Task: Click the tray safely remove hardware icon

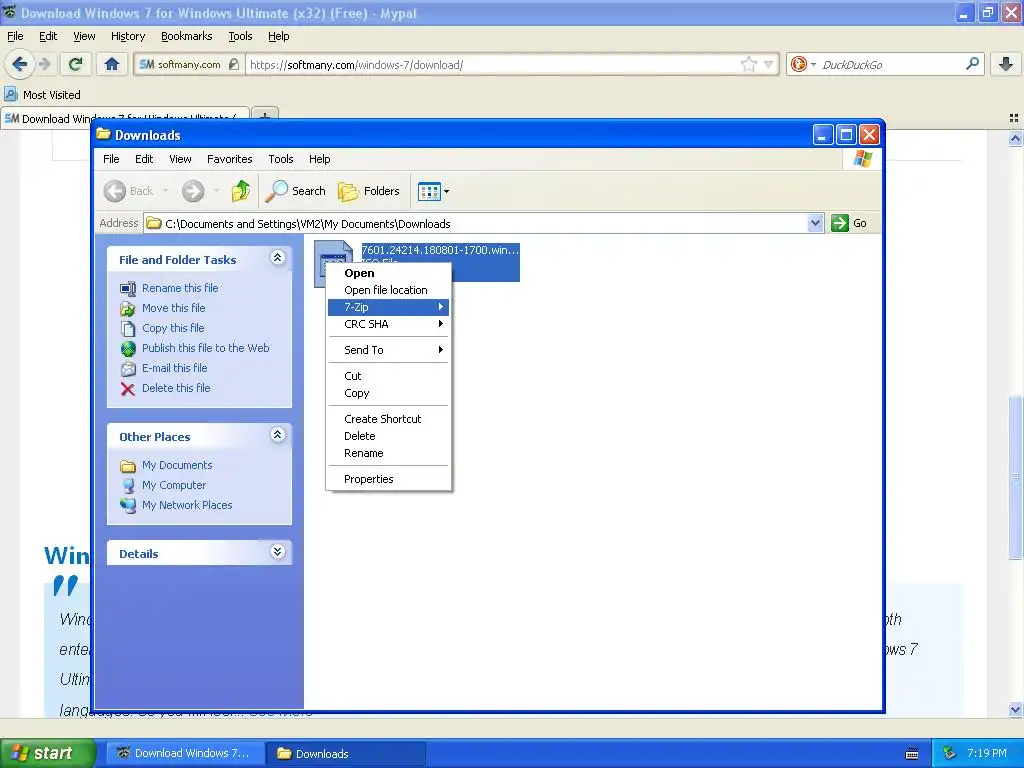Action: [x=950, y=753]
